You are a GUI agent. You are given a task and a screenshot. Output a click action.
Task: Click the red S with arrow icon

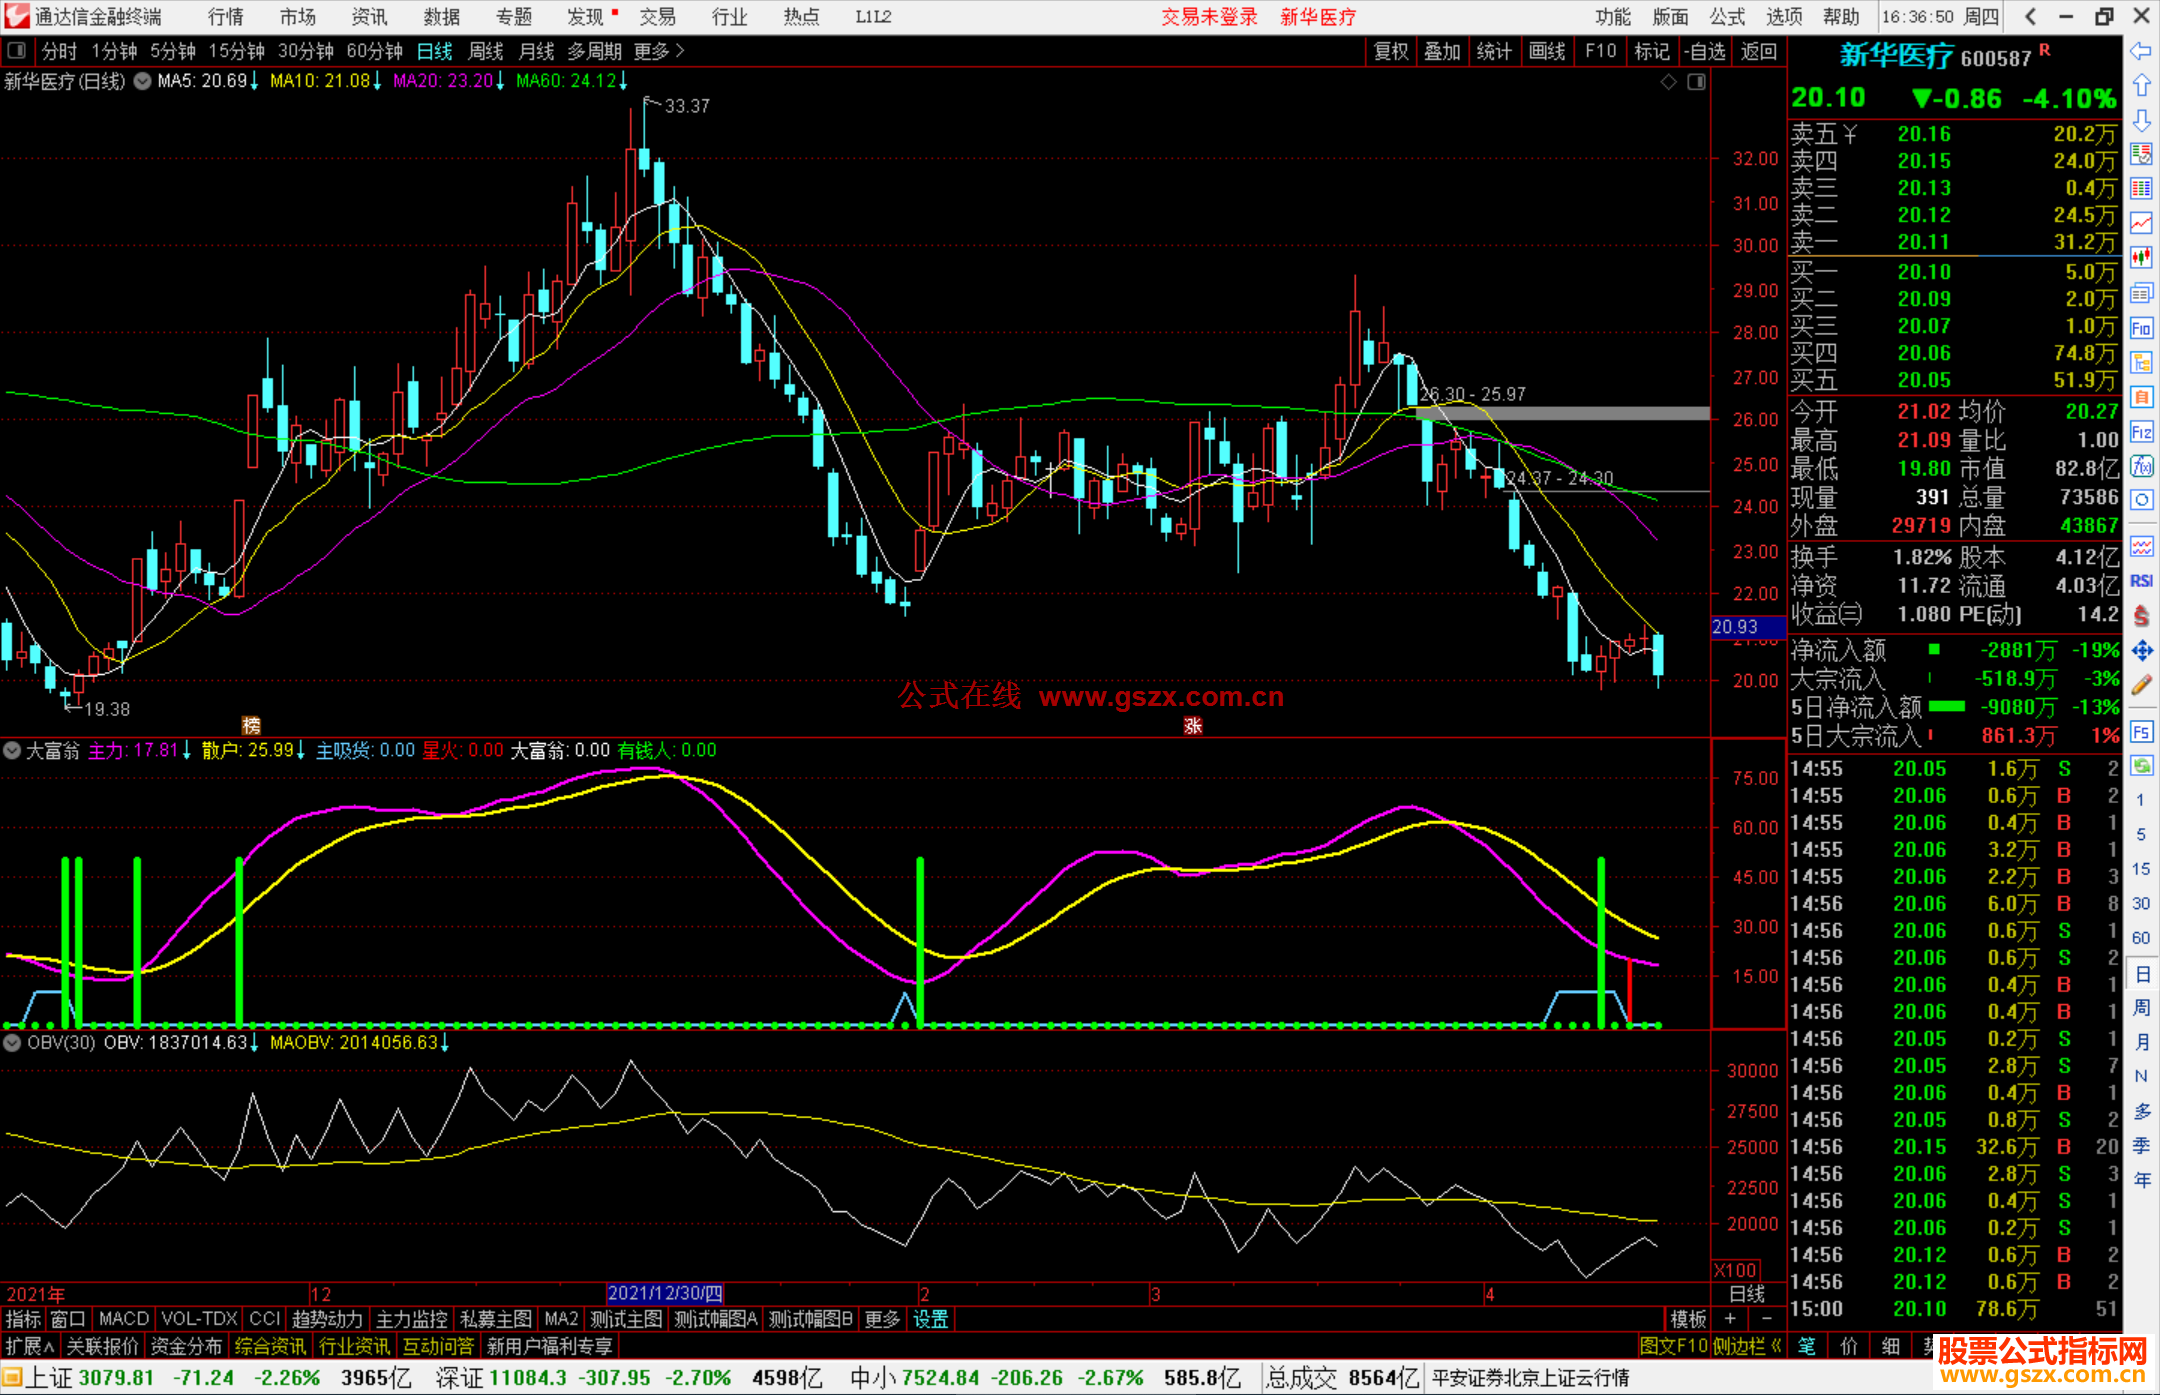(2141, 616)
